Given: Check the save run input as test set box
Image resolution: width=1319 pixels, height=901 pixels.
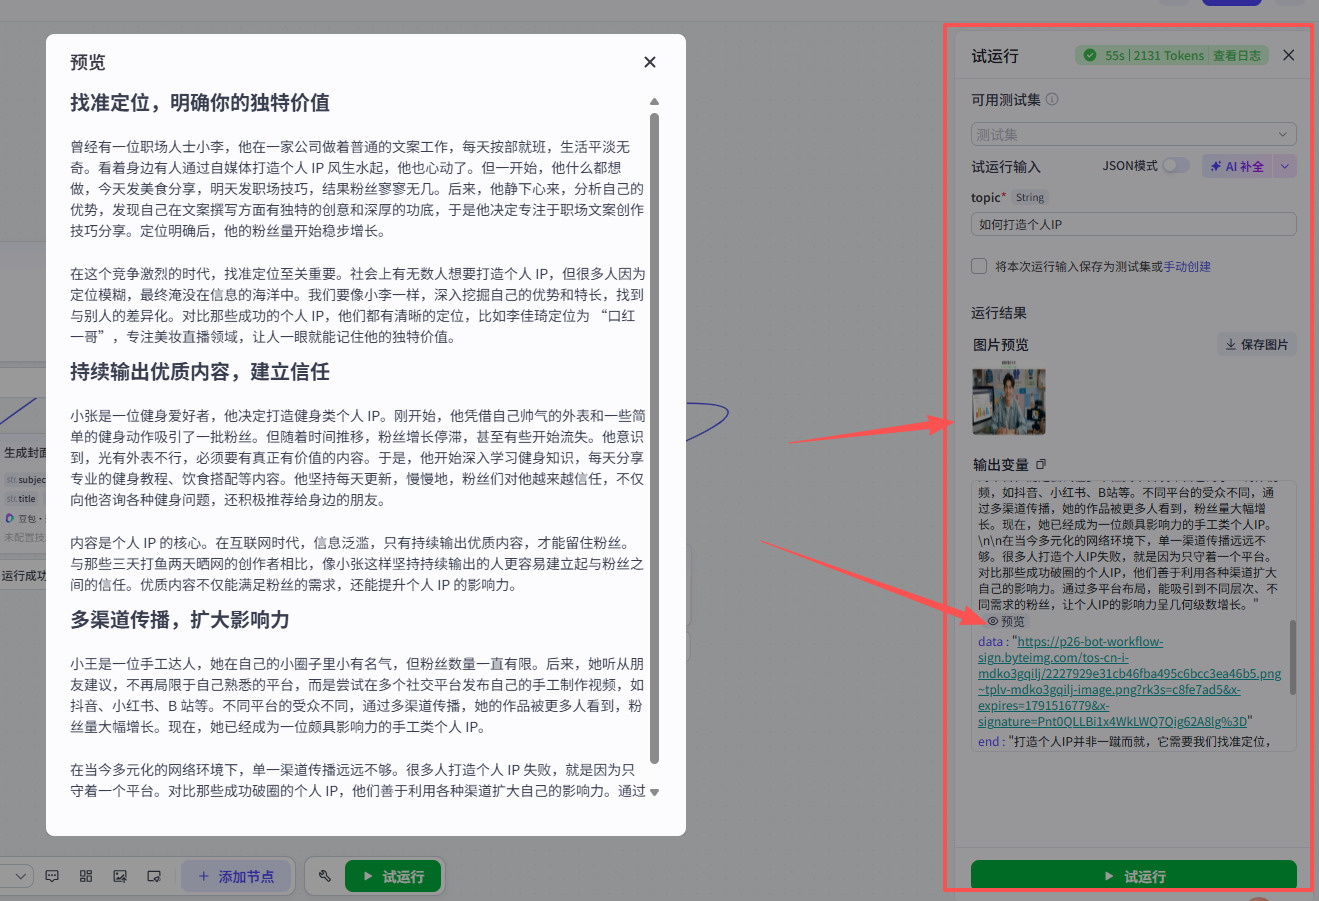Looking at the screenshot, I should click(x=979, y=266).
